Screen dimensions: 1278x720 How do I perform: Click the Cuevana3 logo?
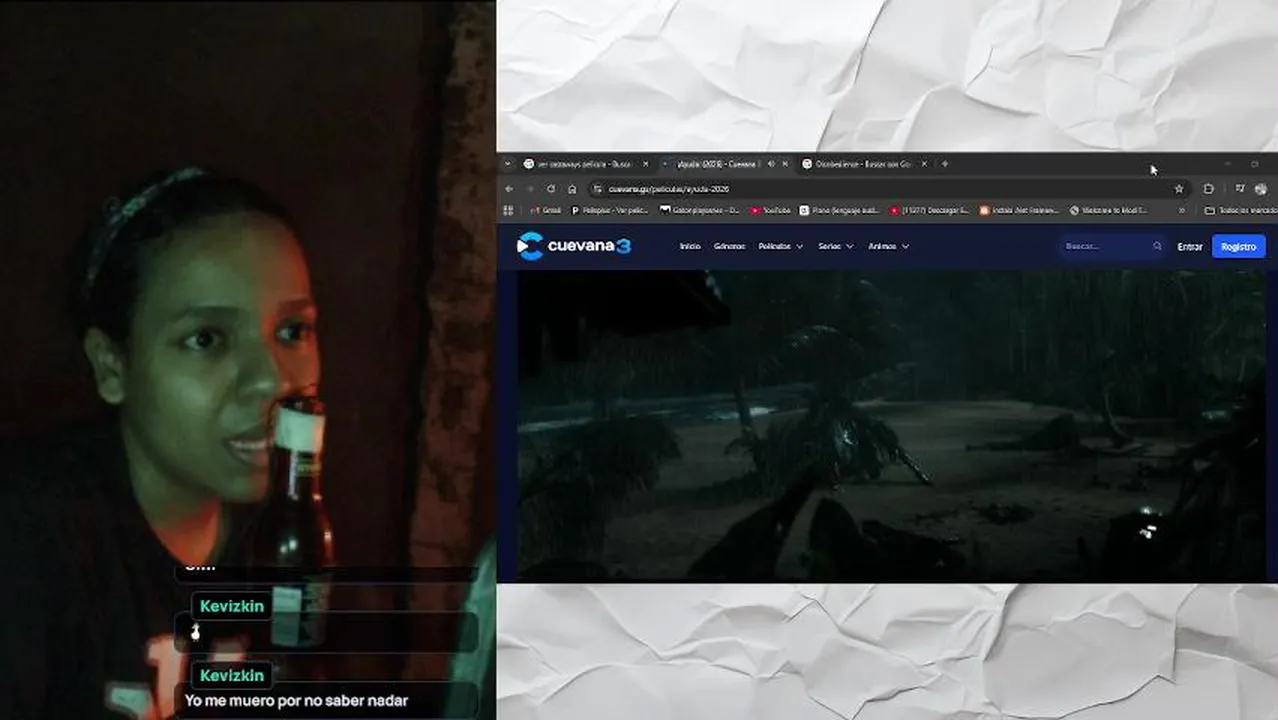(x=574, y=246)
